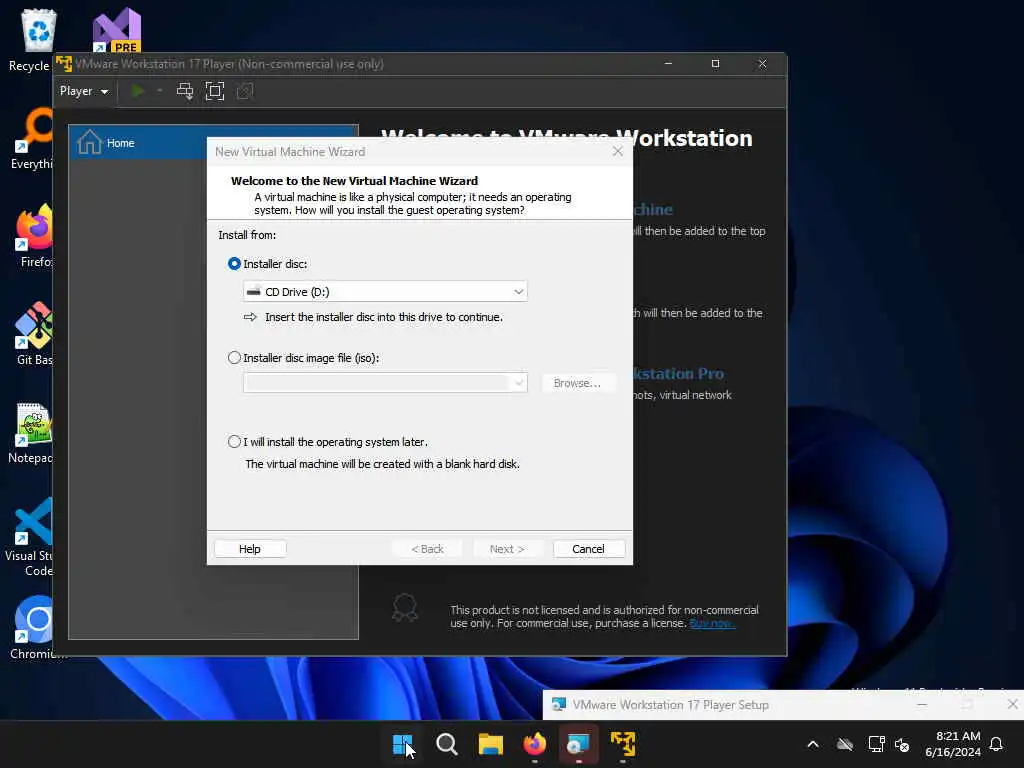Switch to VMware Player Setup installer taskbar icon
Viewport: 1024px width, 768px height.
tap(579, 744)
